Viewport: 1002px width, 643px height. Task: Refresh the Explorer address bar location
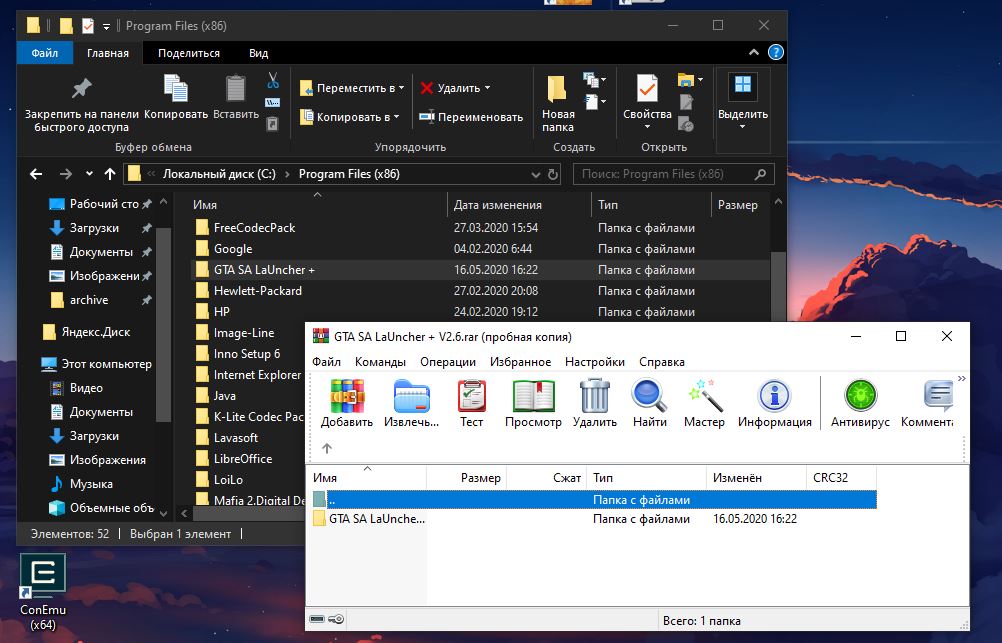point(553,174)
